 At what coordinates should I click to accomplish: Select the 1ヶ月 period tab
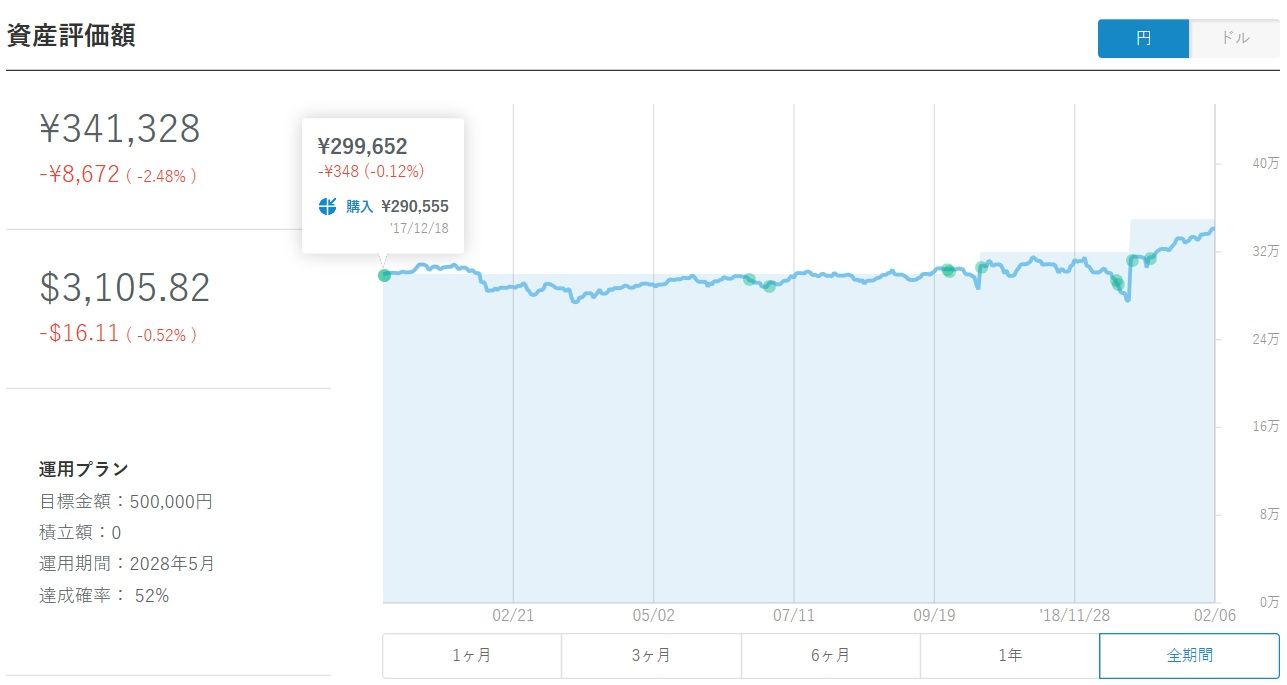pos(471,656)
